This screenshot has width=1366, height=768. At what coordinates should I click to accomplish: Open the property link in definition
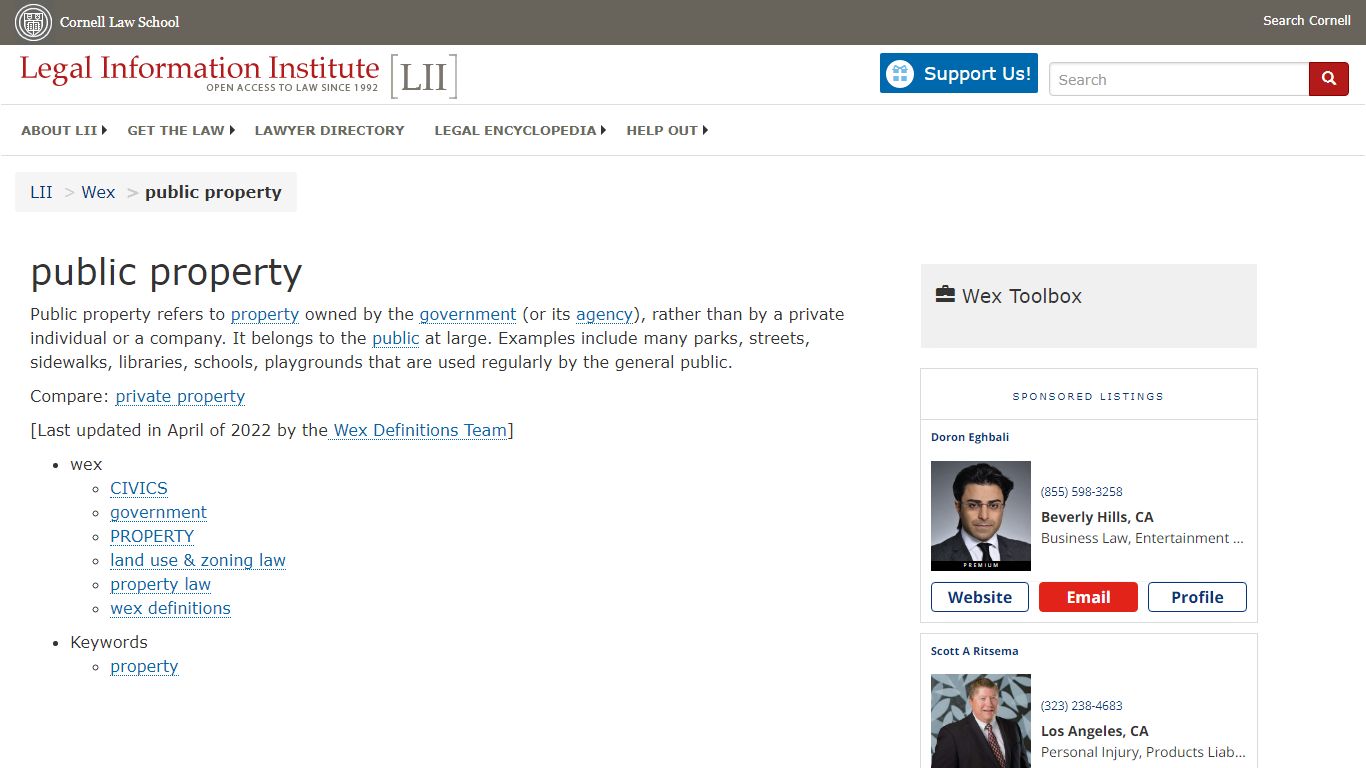tap(265, 314)
